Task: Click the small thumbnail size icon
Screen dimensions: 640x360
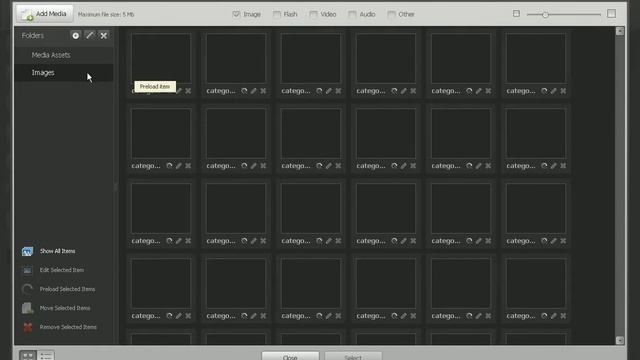Action: [x=516, y=13]
